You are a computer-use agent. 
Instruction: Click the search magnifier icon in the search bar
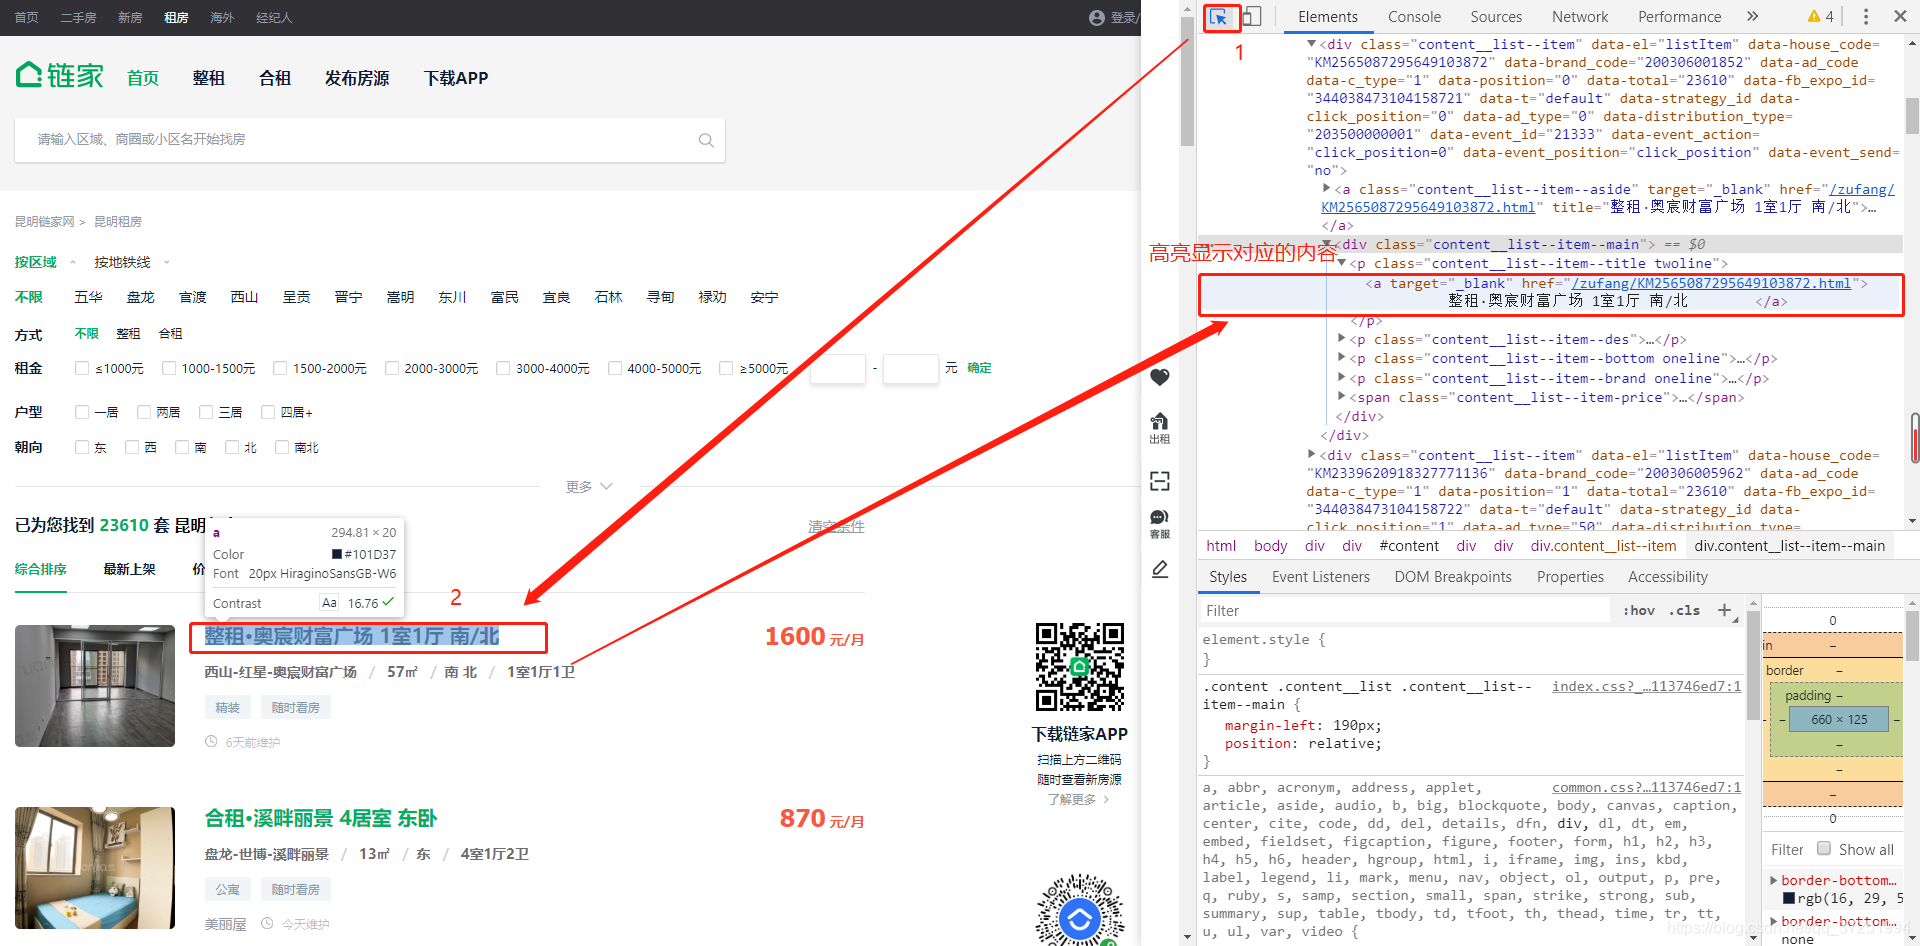click(706, 140)
